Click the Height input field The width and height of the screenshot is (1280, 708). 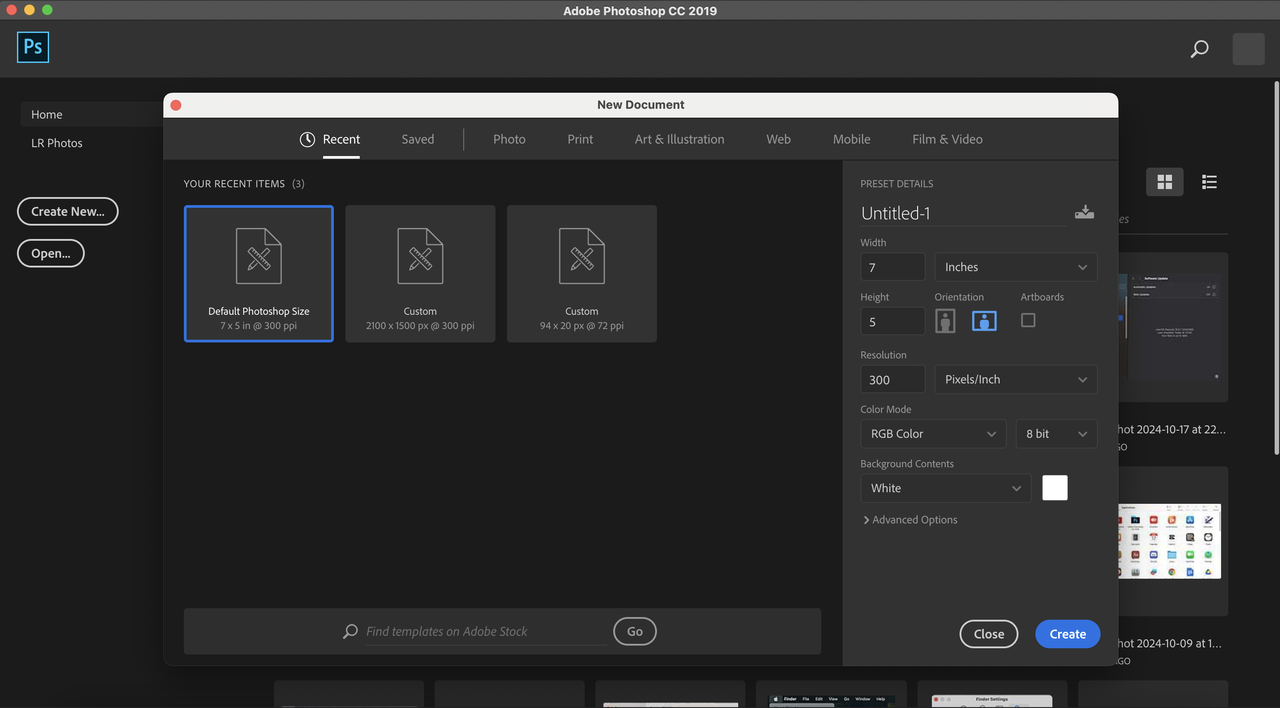pos(892,322)
